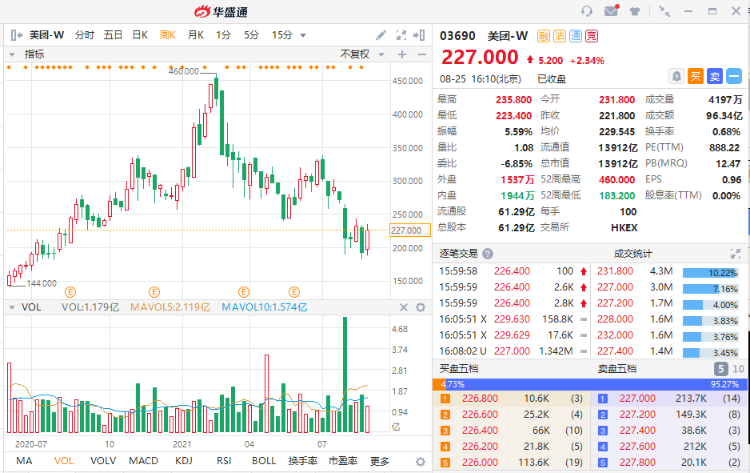Select the VOLV indicator

[x=103, y=461]
